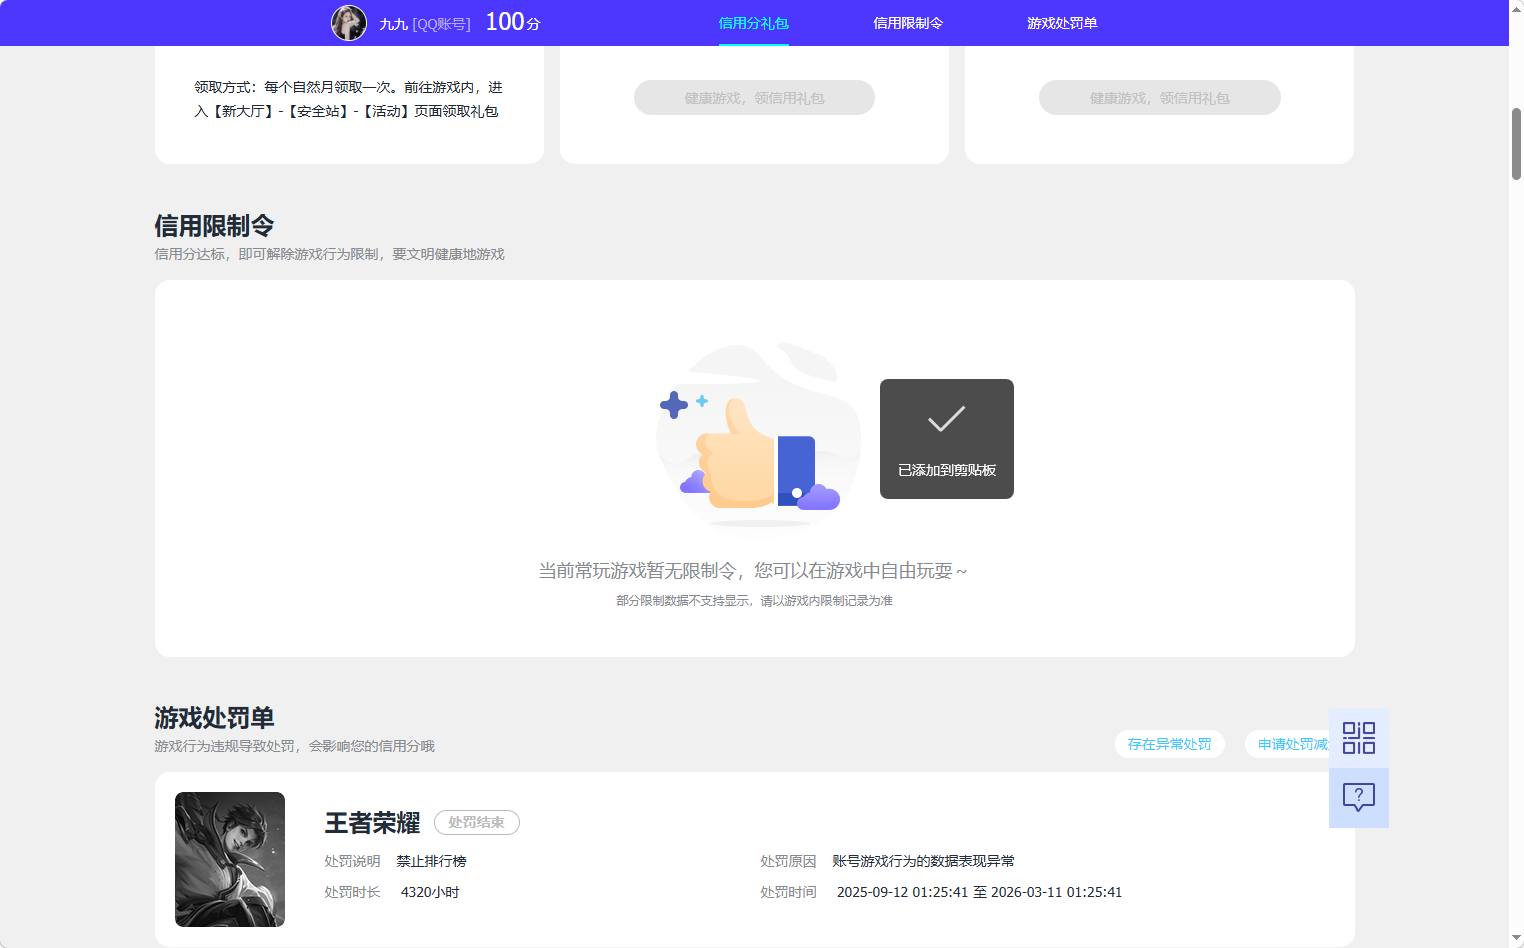1524x948 pixels.
Task: Click the 100分 credit score display
Action: click(511, 21)
